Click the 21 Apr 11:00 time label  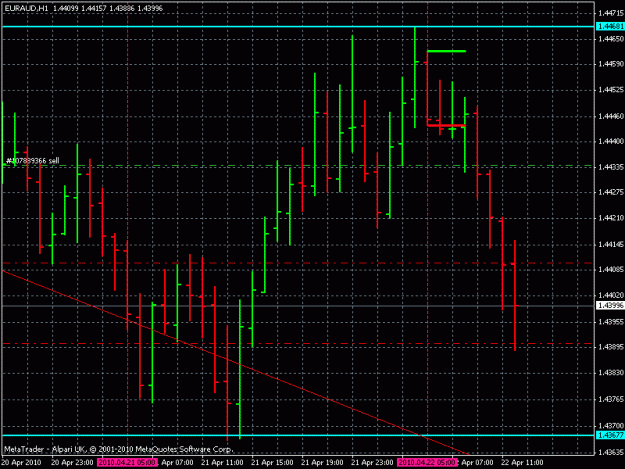(222, 462)
